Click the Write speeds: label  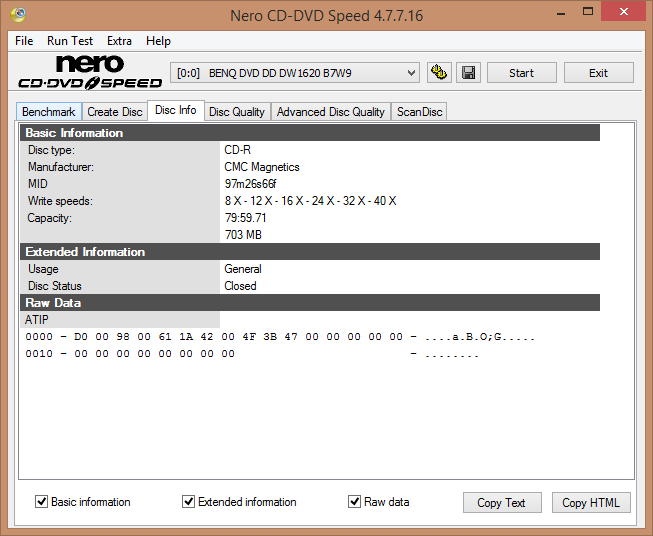coord(60,201)
